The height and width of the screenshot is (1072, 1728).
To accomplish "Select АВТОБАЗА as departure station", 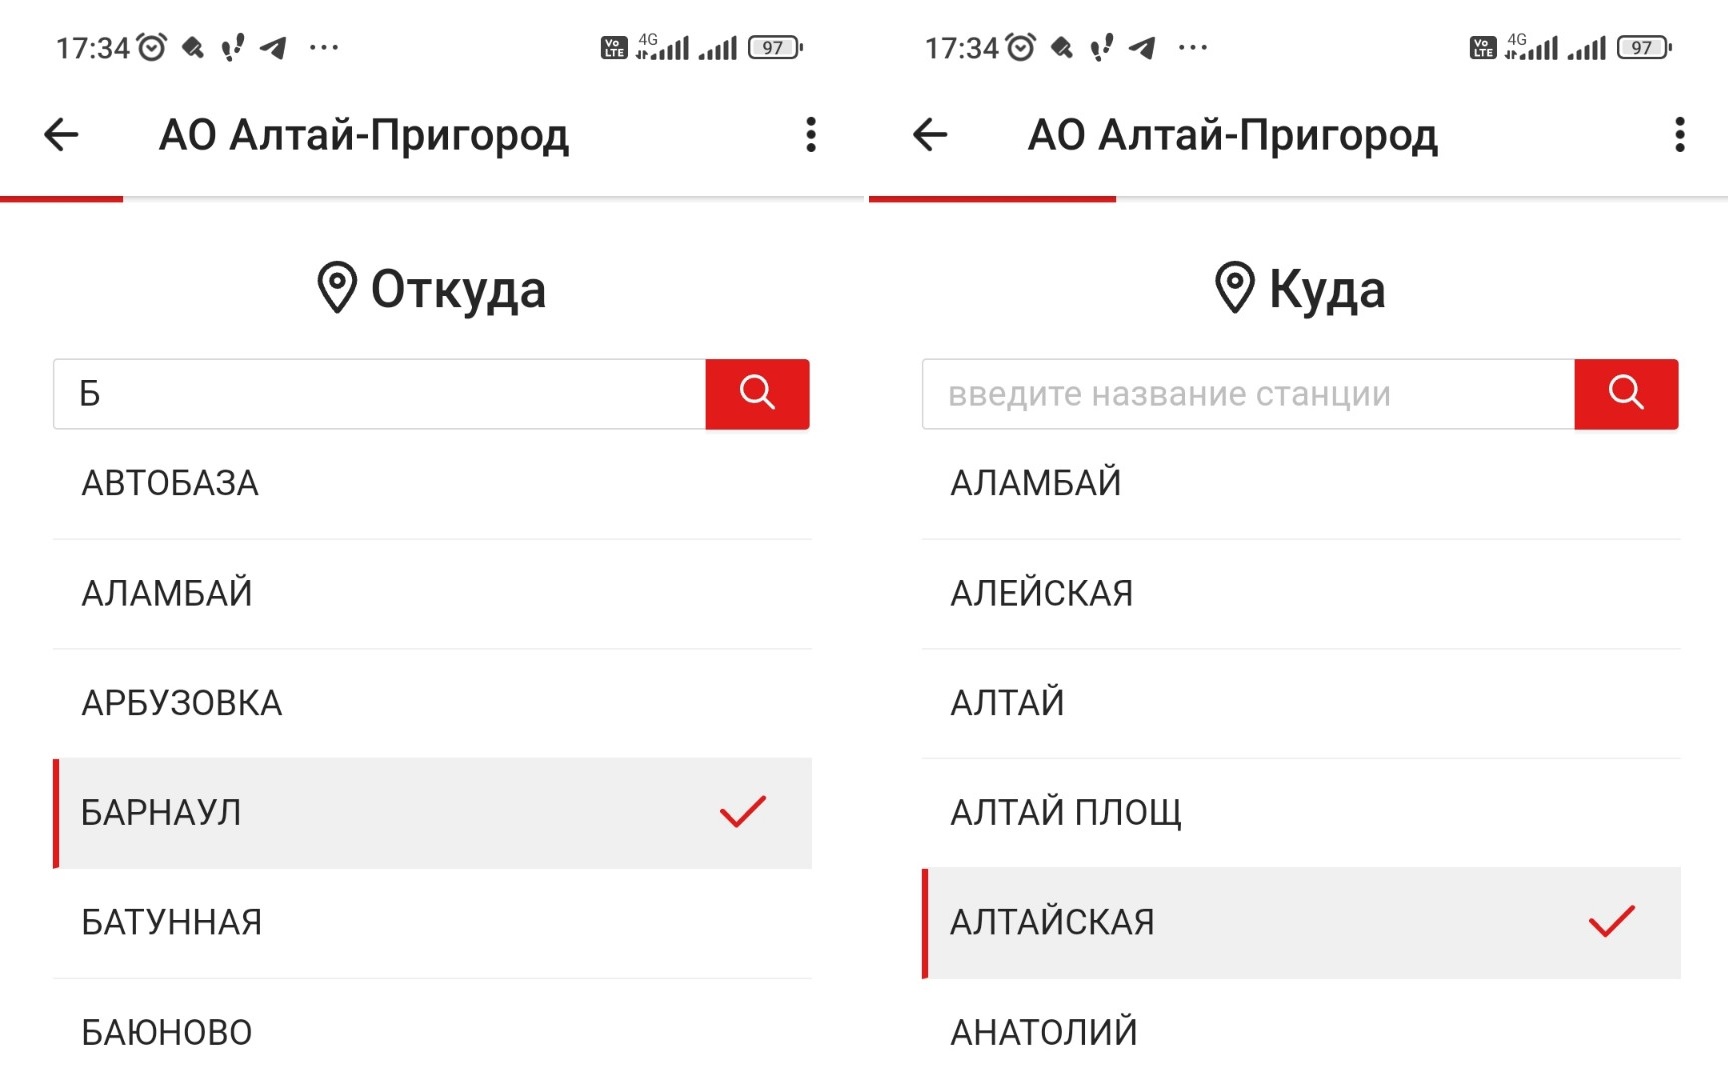I will [432, 484].
